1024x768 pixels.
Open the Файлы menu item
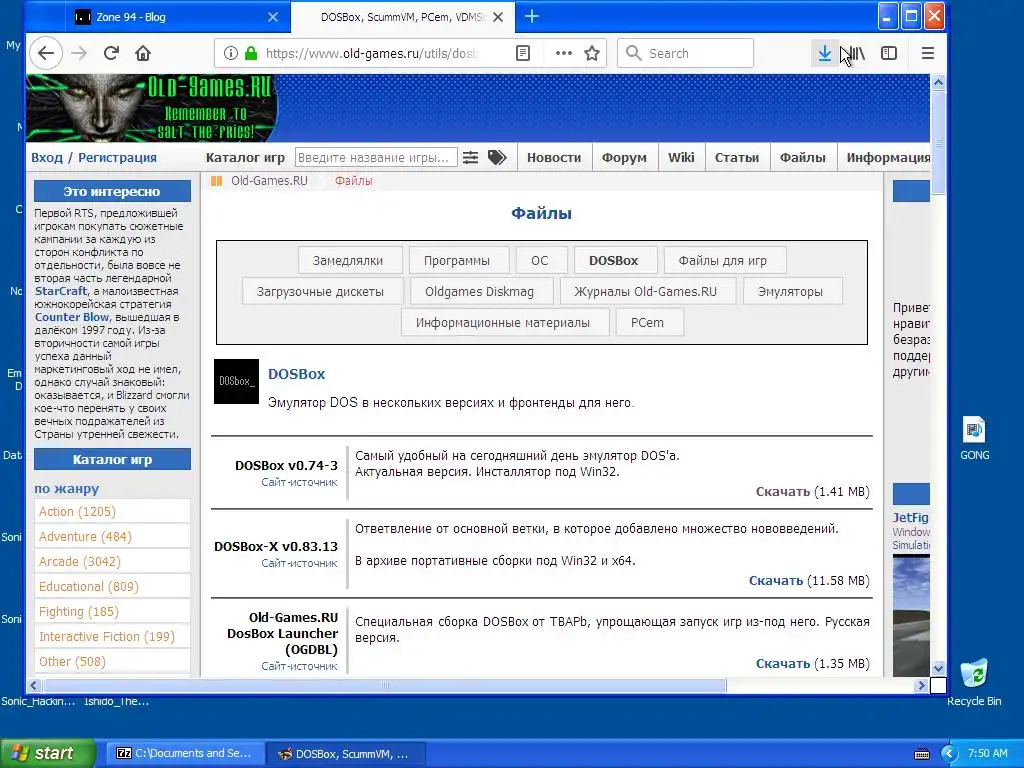803,157
